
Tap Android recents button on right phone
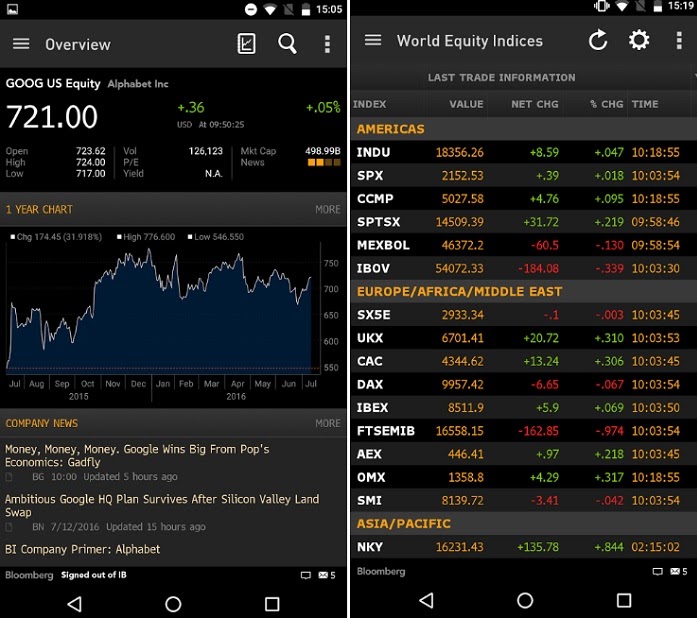point(624,600)
